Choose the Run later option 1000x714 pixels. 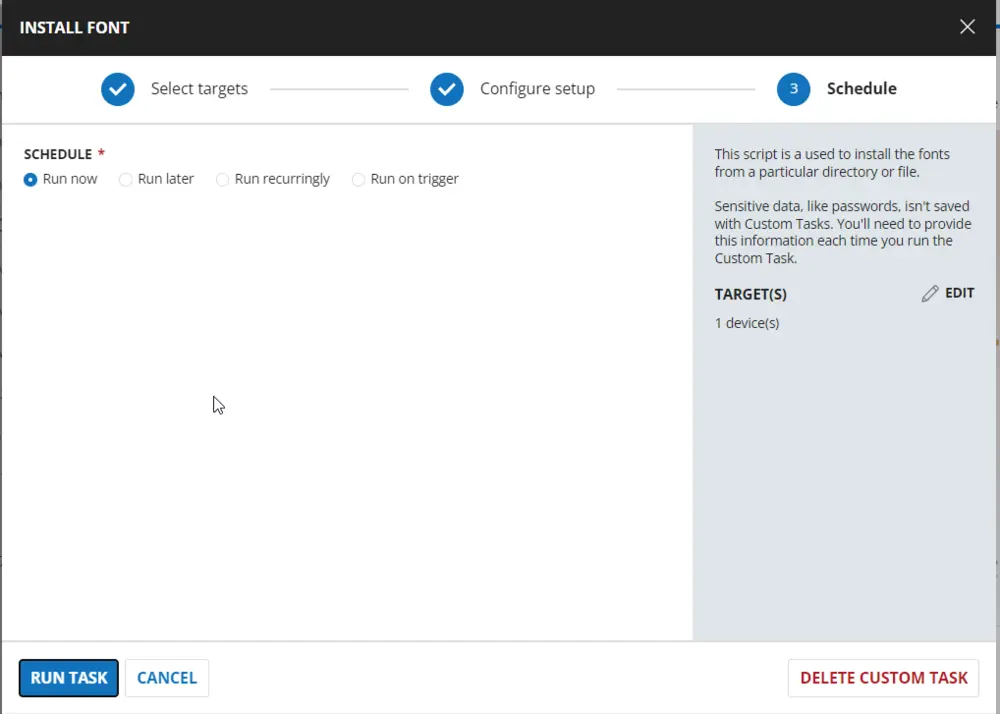(126, 180)
